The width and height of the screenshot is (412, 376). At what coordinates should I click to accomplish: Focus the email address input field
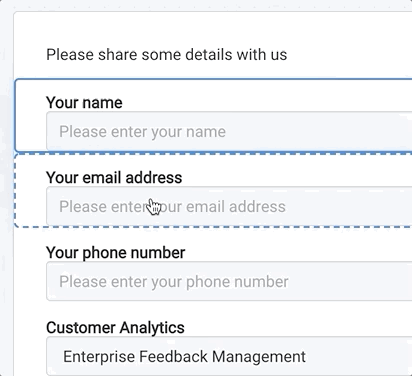[x=229, y=206]
